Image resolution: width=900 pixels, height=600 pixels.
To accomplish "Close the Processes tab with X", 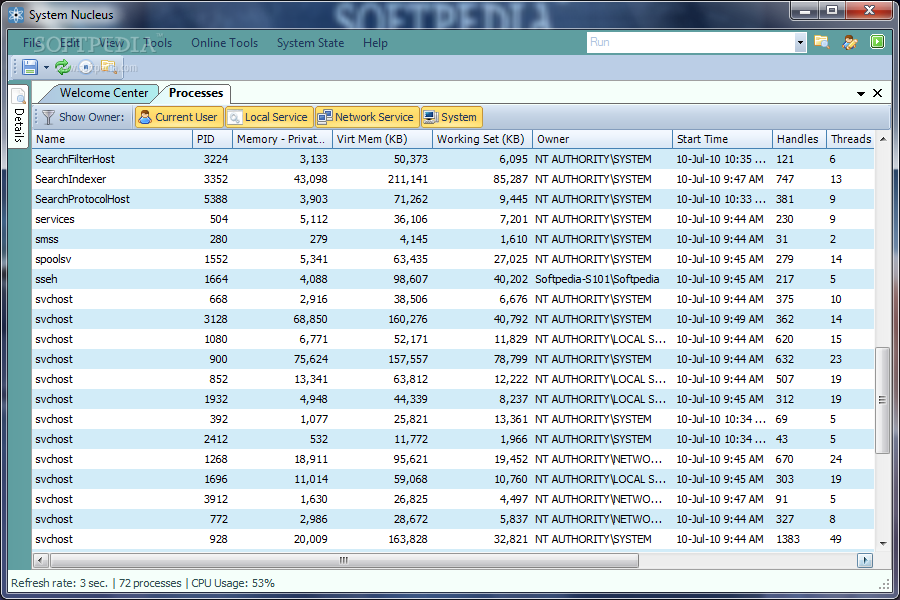I will tap(878, 93).
